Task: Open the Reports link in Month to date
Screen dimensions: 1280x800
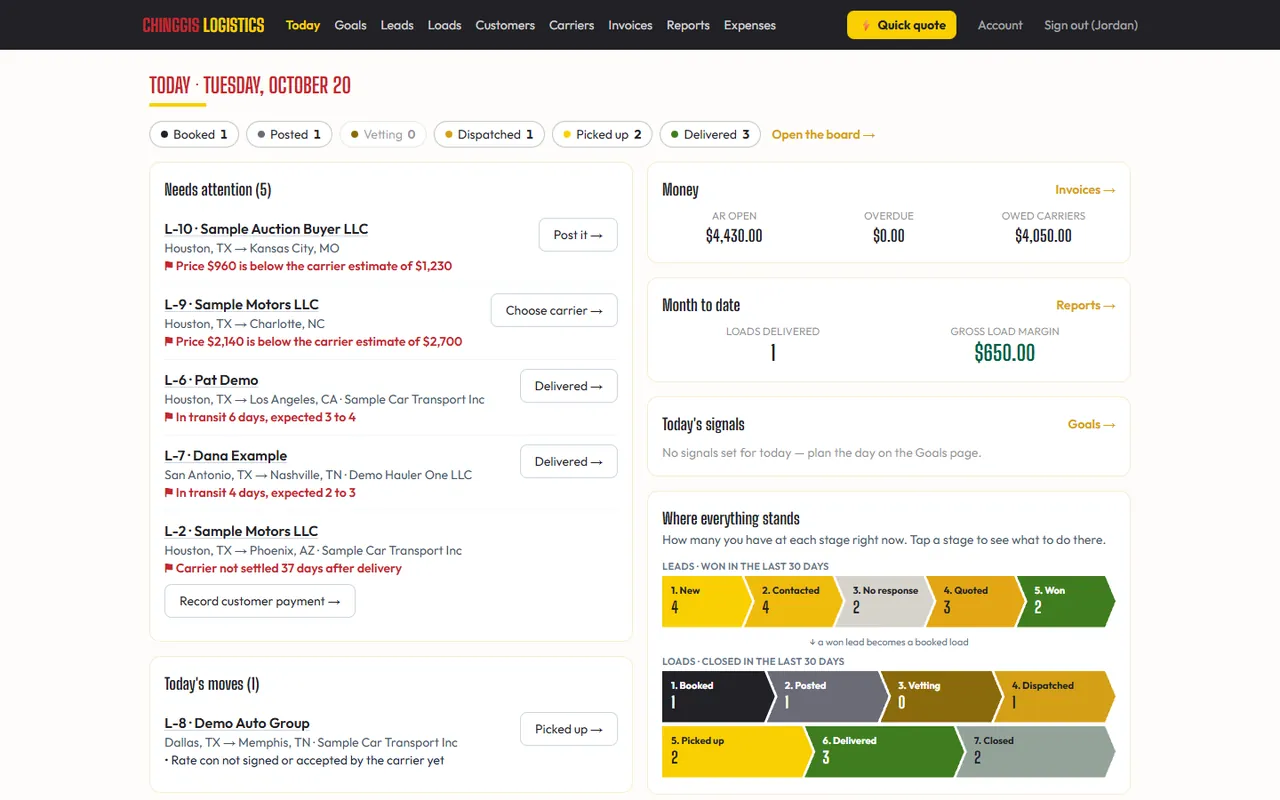Action: click(x=1086, y=306)
